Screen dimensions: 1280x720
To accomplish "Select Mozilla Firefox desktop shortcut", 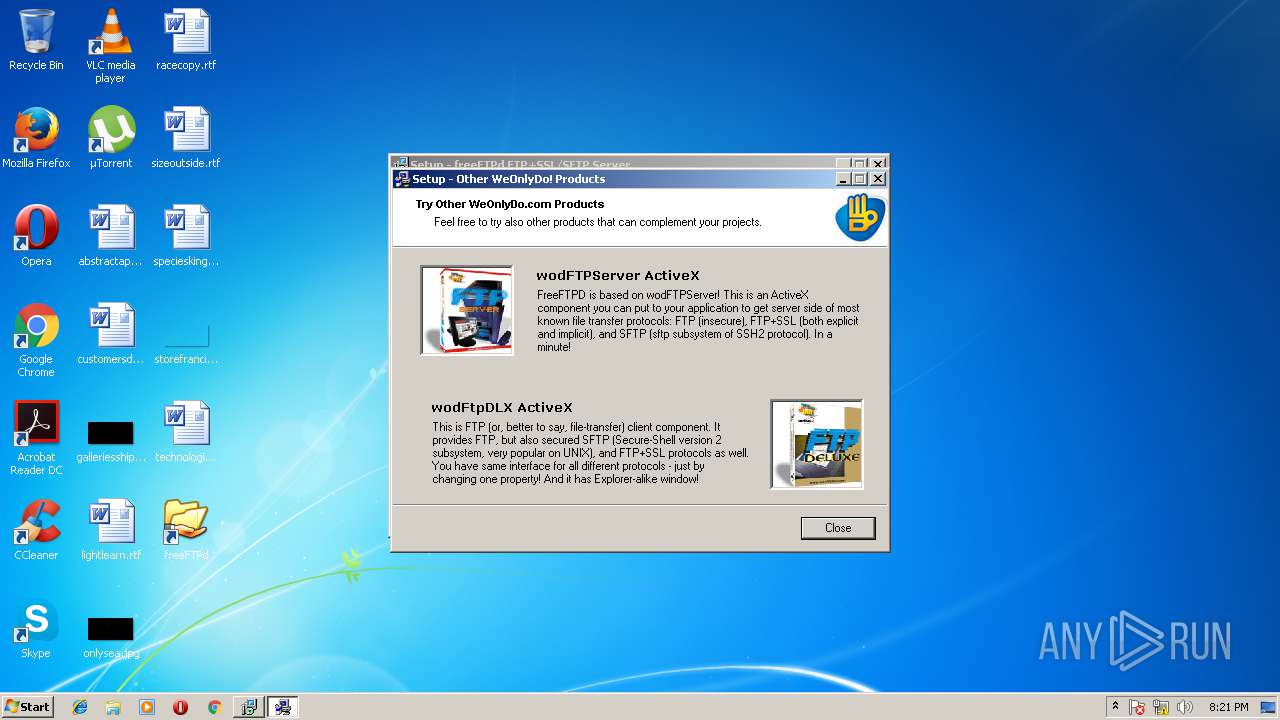I will (36, 138).
